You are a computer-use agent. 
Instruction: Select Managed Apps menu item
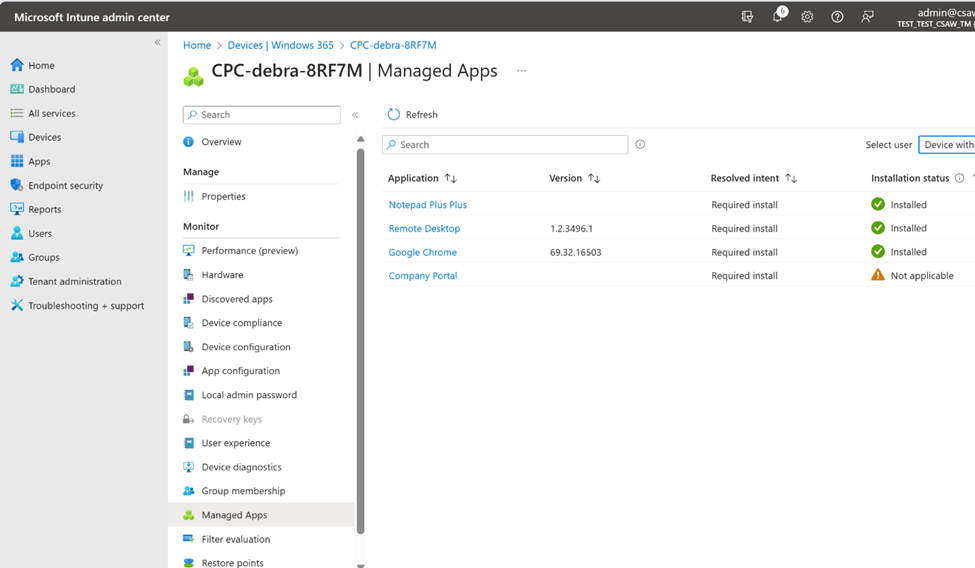[x=261, y=514]
